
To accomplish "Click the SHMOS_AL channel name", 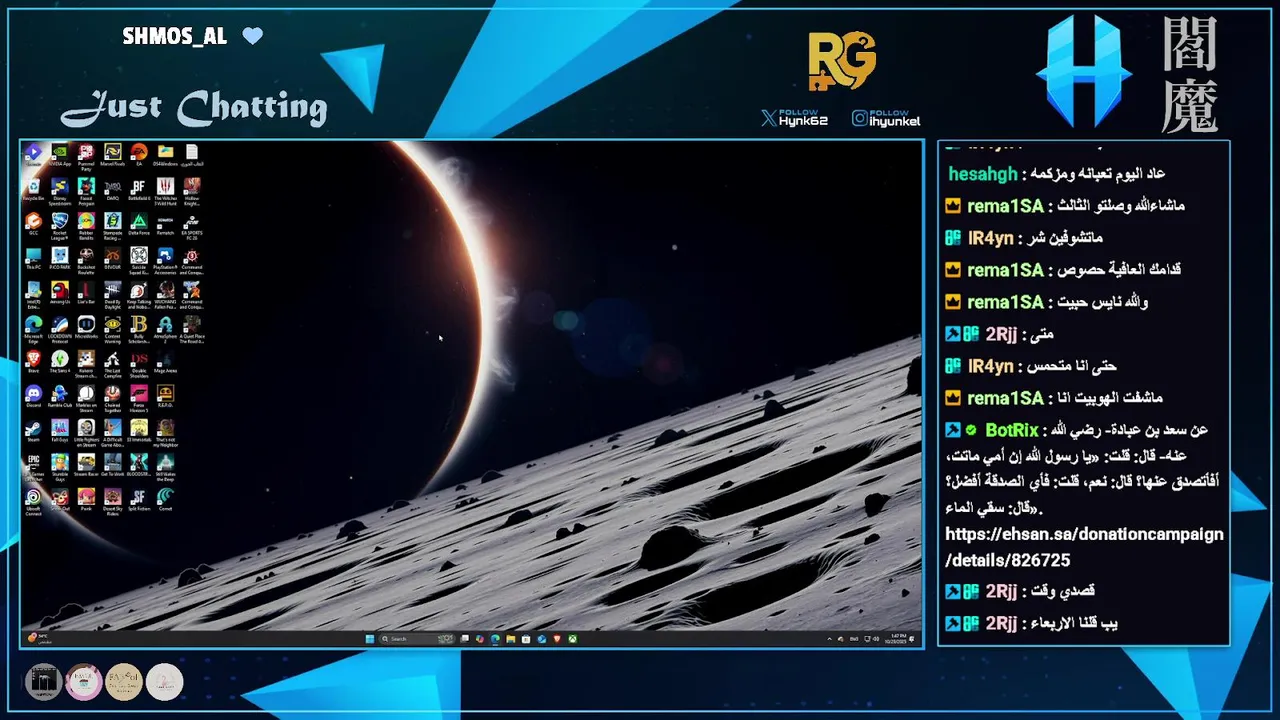I will click(x=174, y=37).
